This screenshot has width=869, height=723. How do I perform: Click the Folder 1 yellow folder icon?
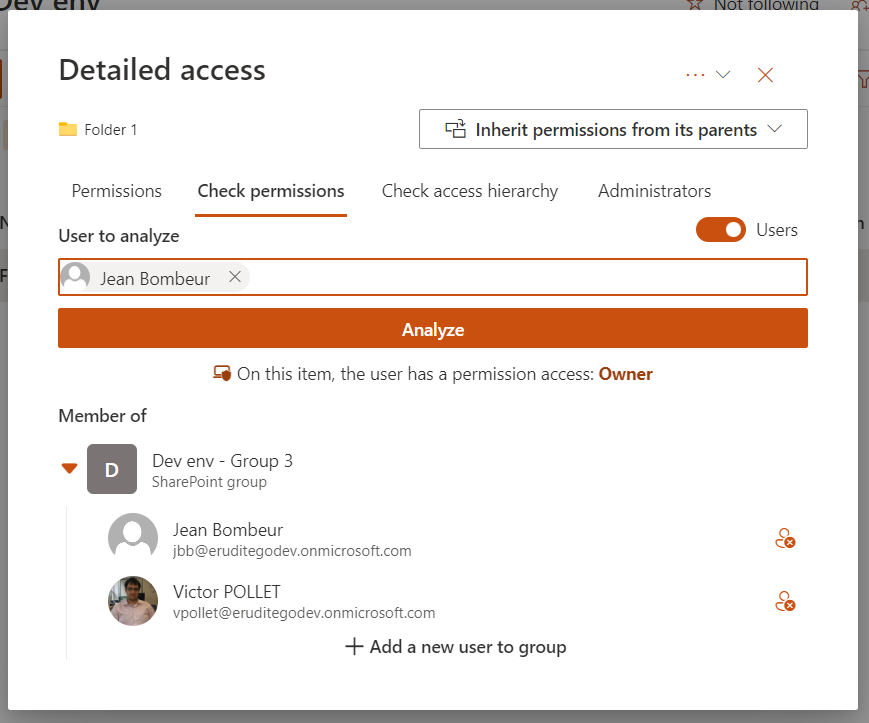[x=67, y=128]
